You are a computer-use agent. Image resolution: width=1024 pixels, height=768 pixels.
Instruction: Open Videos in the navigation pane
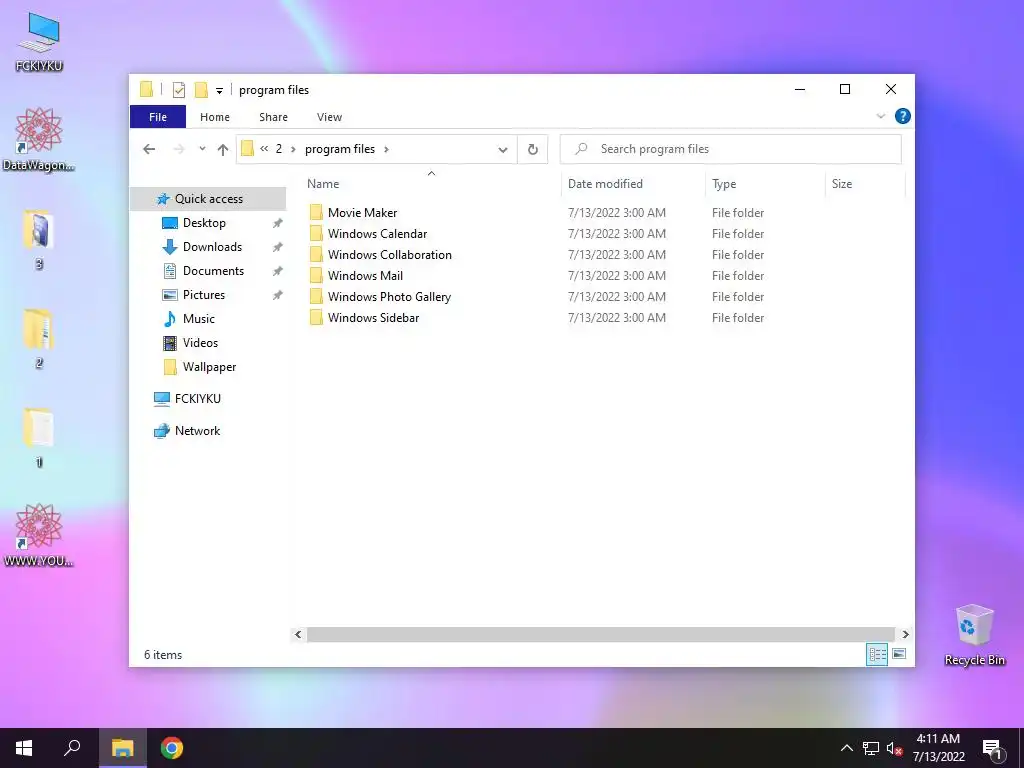(x=200, y=343)
